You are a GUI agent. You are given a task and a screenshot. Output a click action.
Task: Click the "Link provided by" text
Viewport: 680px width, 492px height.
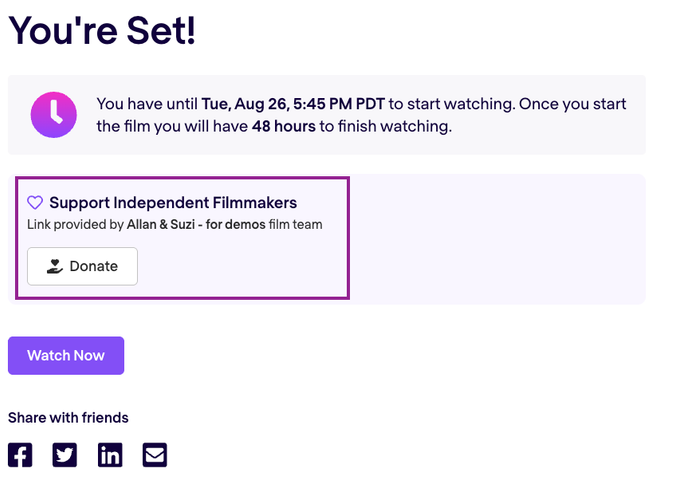pos(75,224)
